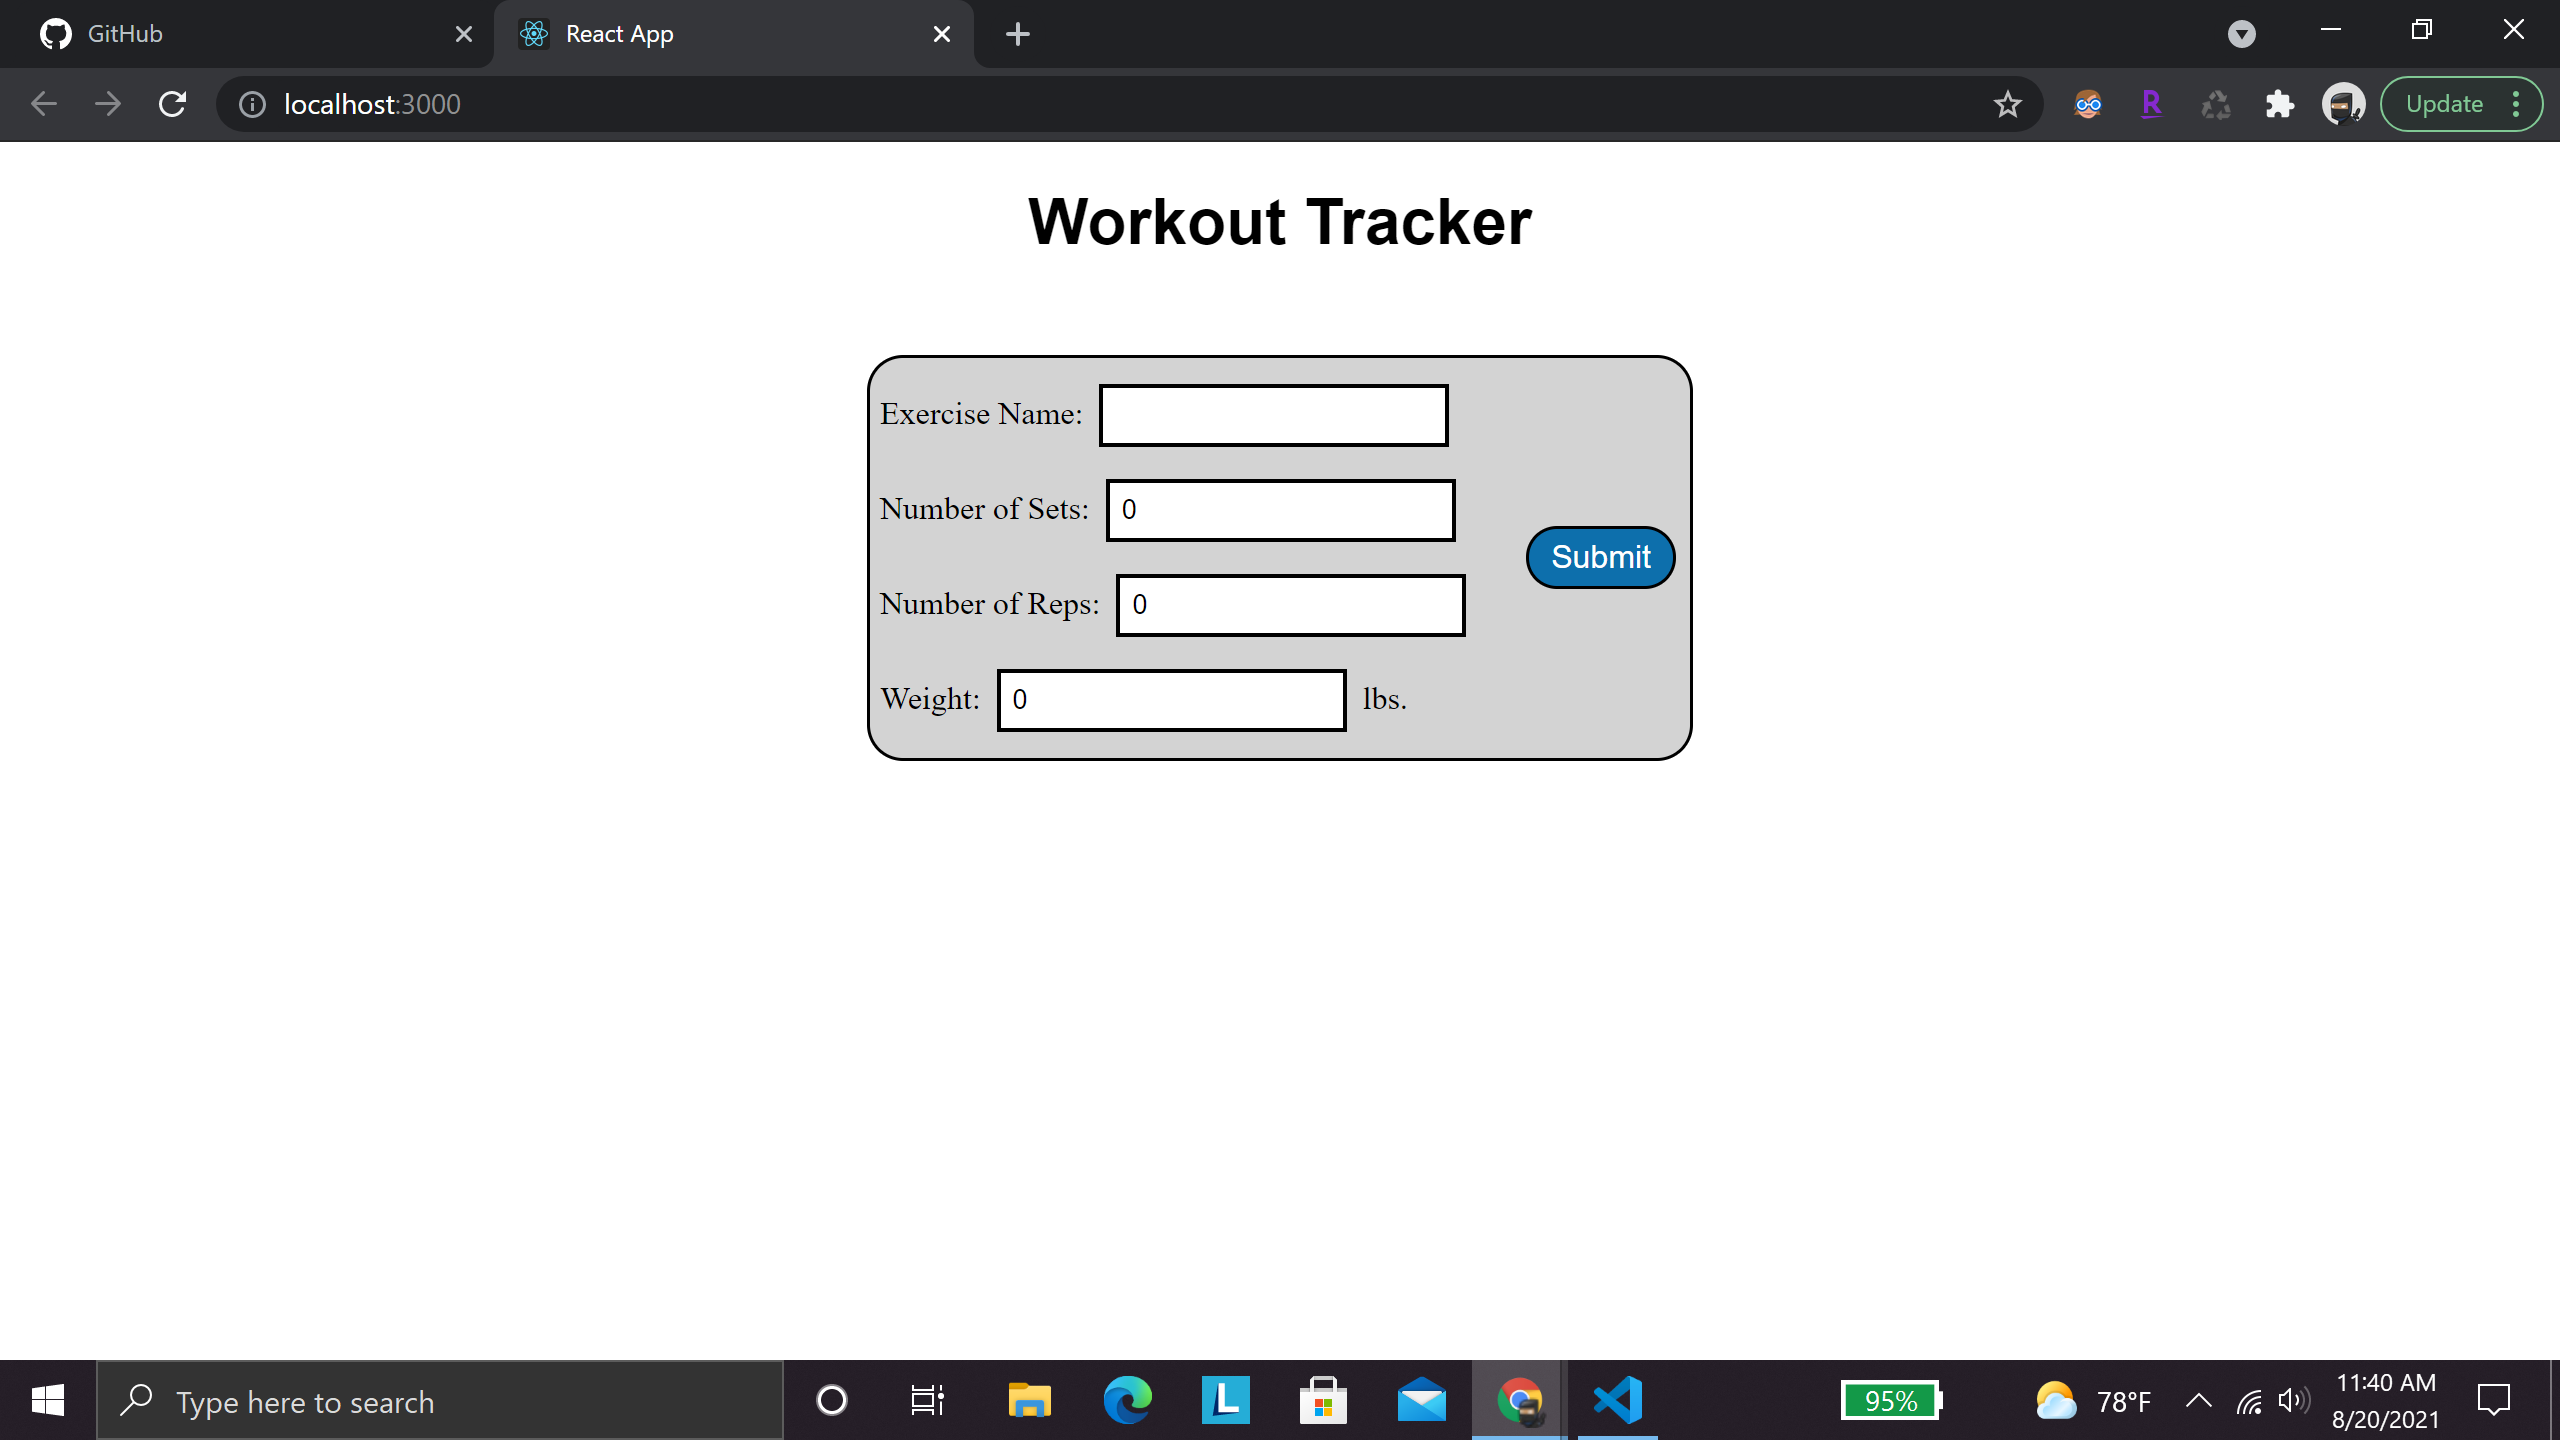The width and height of the screenshot is (2560, 1440).
Task: Open Task View on taskbar
Action: [928, 1400]
